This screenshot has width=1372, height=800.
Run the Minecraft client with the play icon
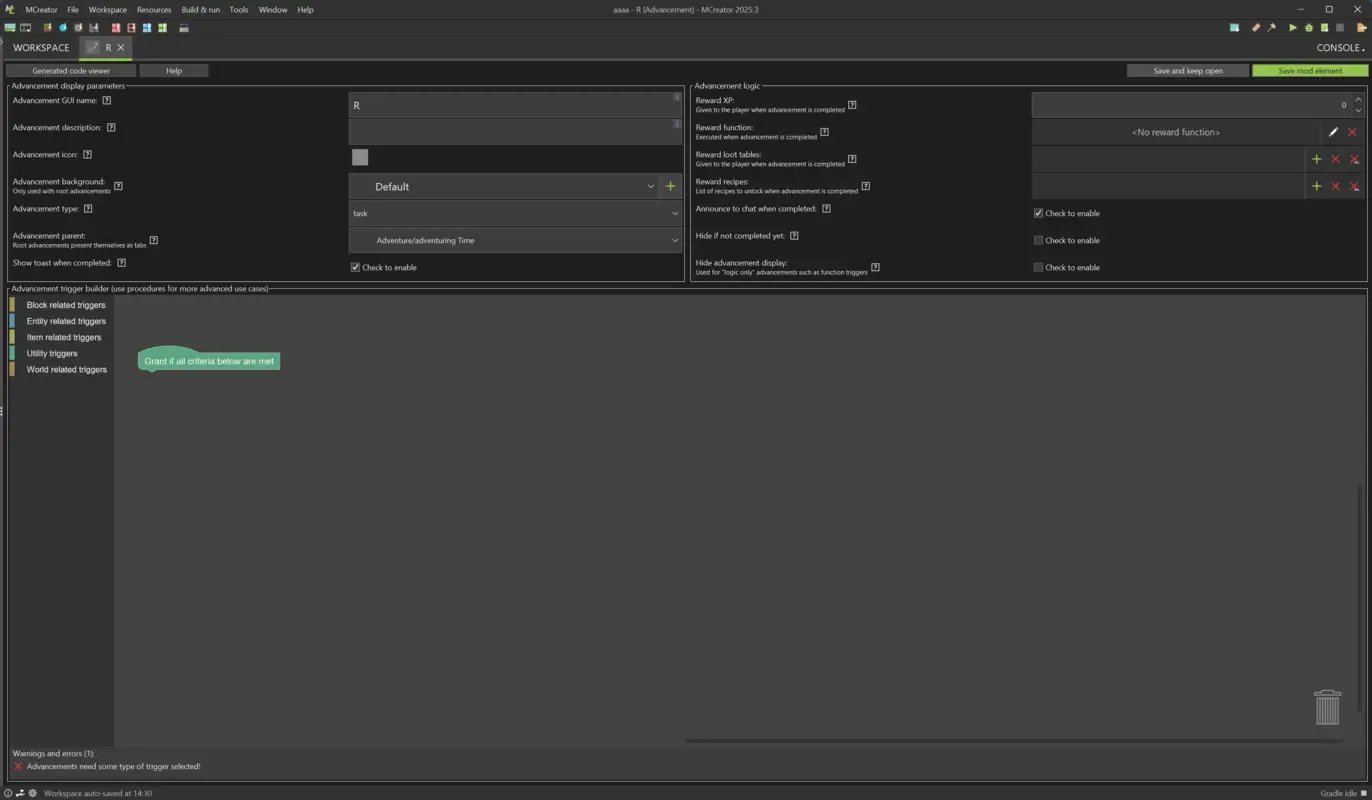[1293, 28]
